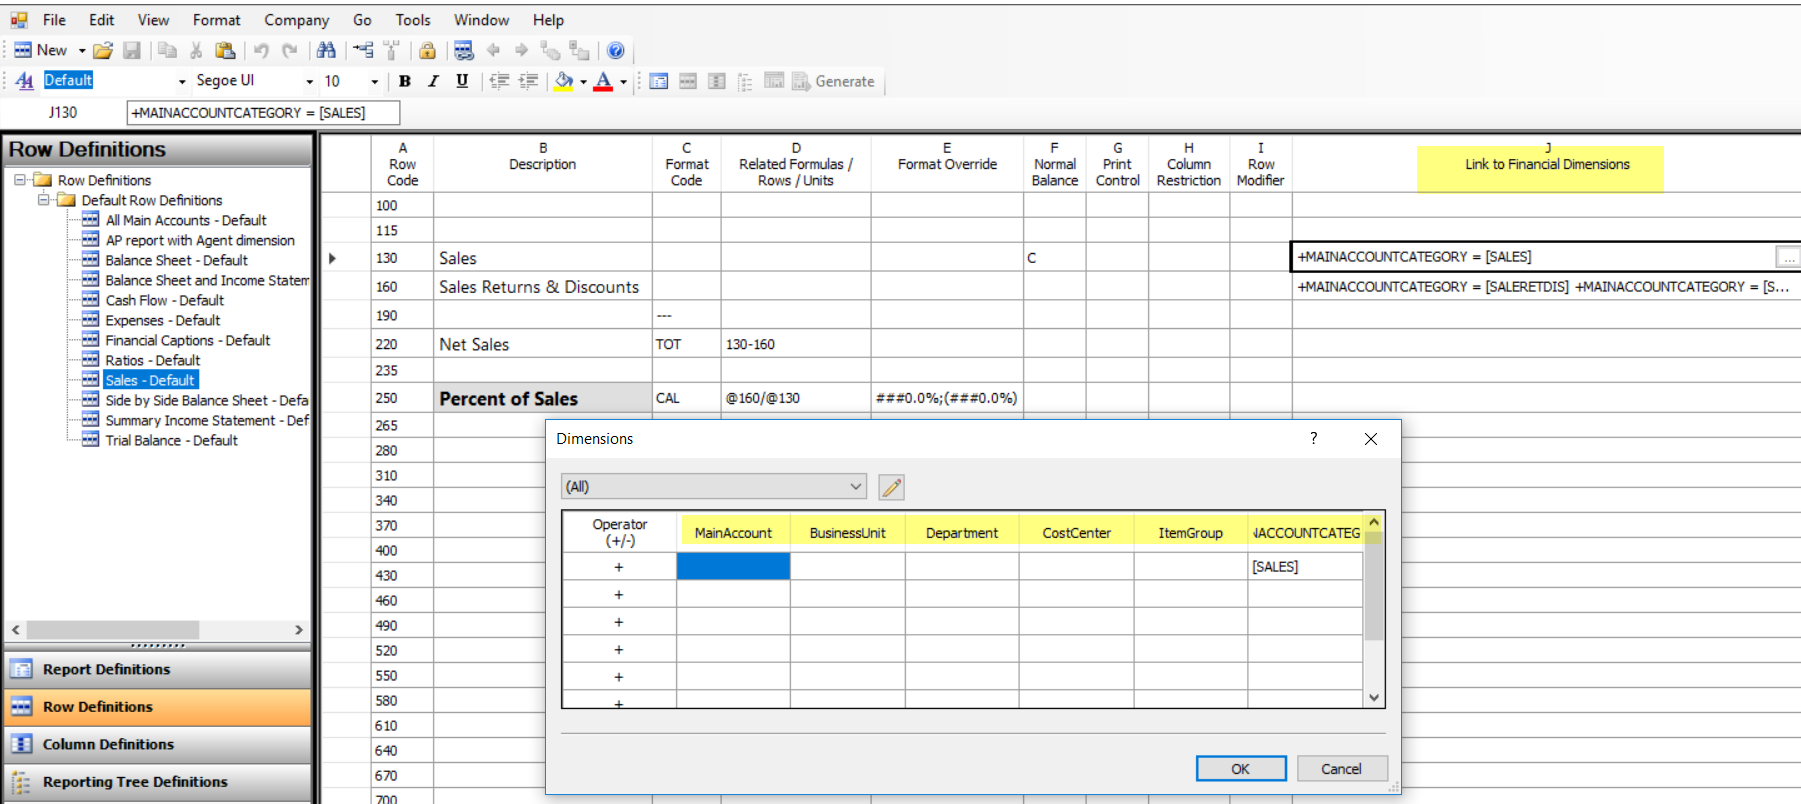Open Find with the binoculars icon
Image resolution: width=1801 pixels, height=804 pixels.
[x=326, y=50]
